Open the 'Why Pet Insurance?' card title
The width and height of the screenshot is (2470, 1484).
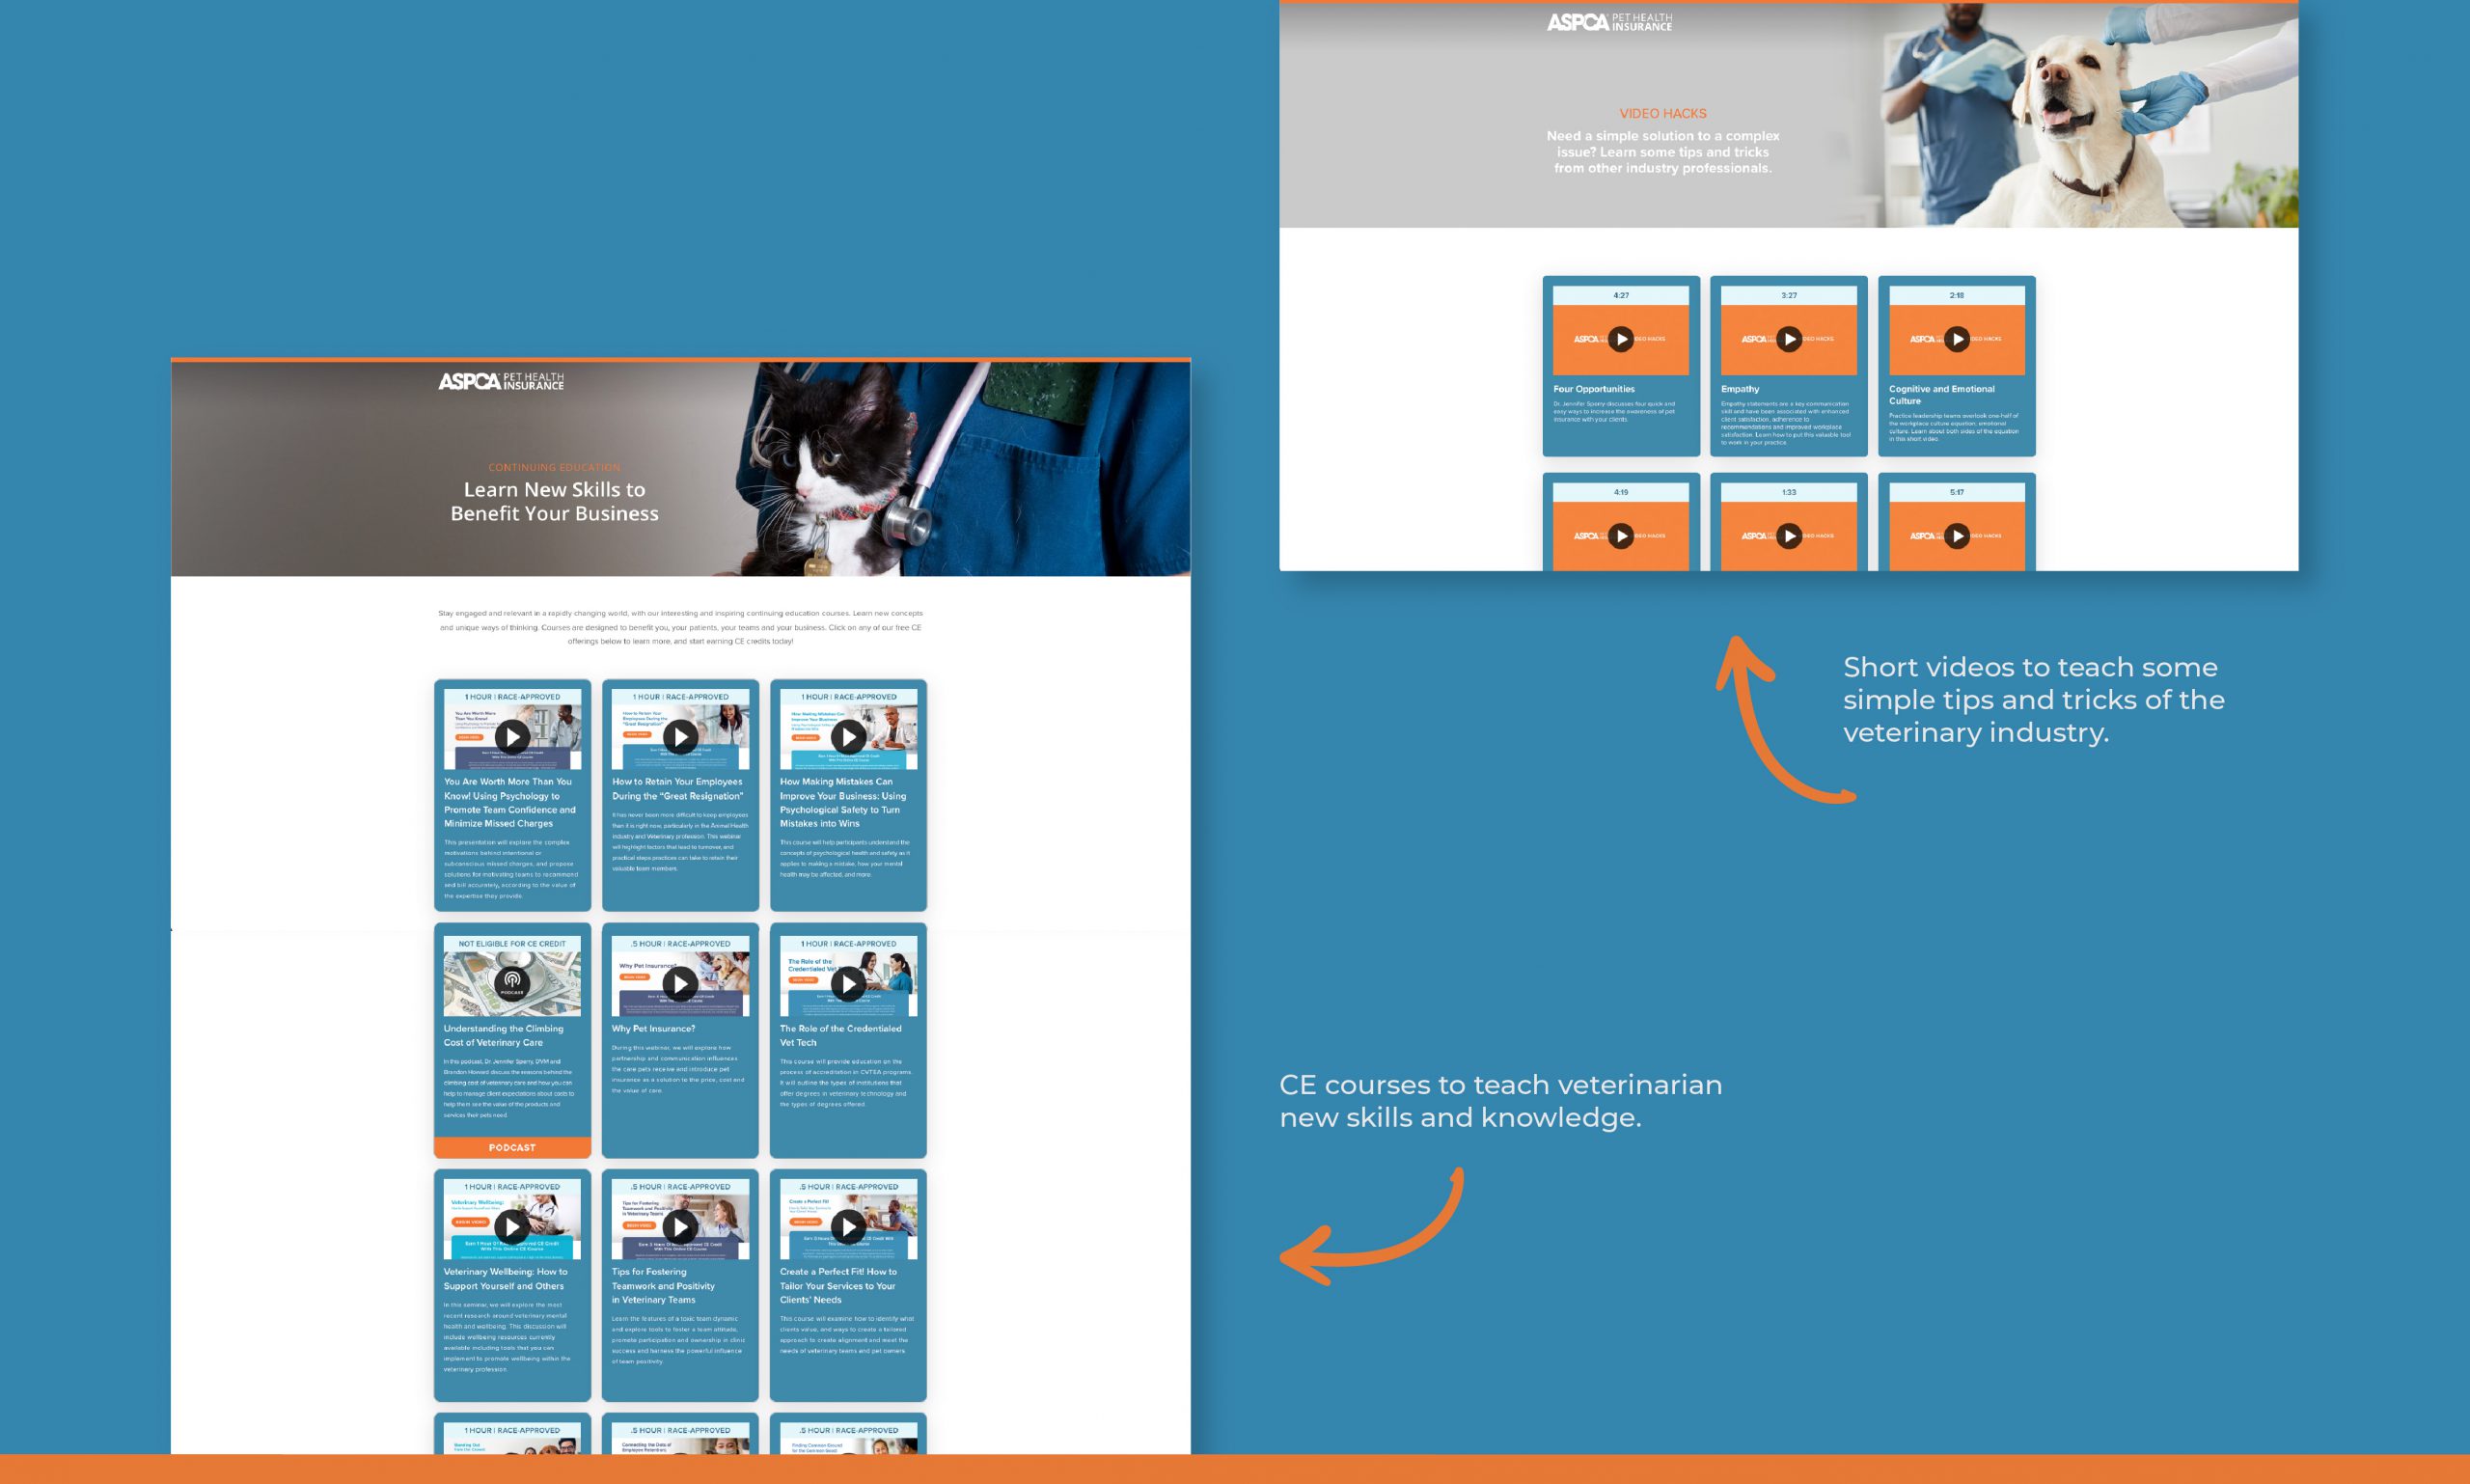tap(653, 1028)
